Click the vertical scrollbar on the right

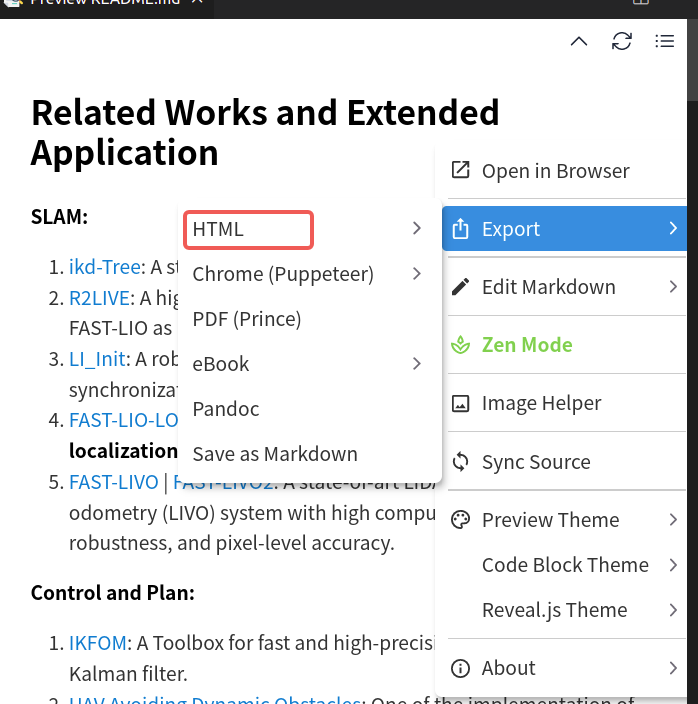691,60
